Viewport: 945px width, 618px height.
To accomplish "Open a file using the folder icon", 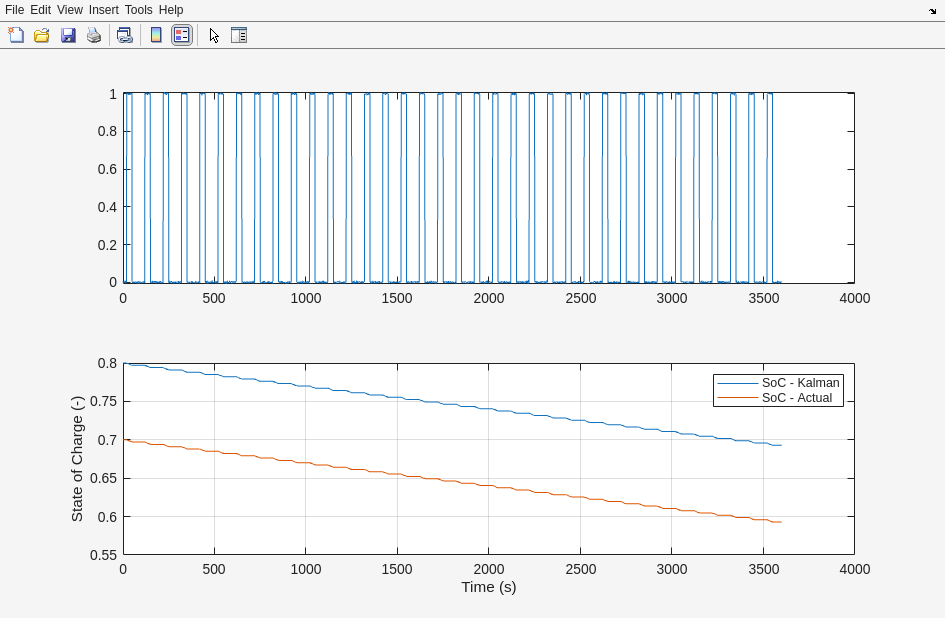I will click(42, 35).
